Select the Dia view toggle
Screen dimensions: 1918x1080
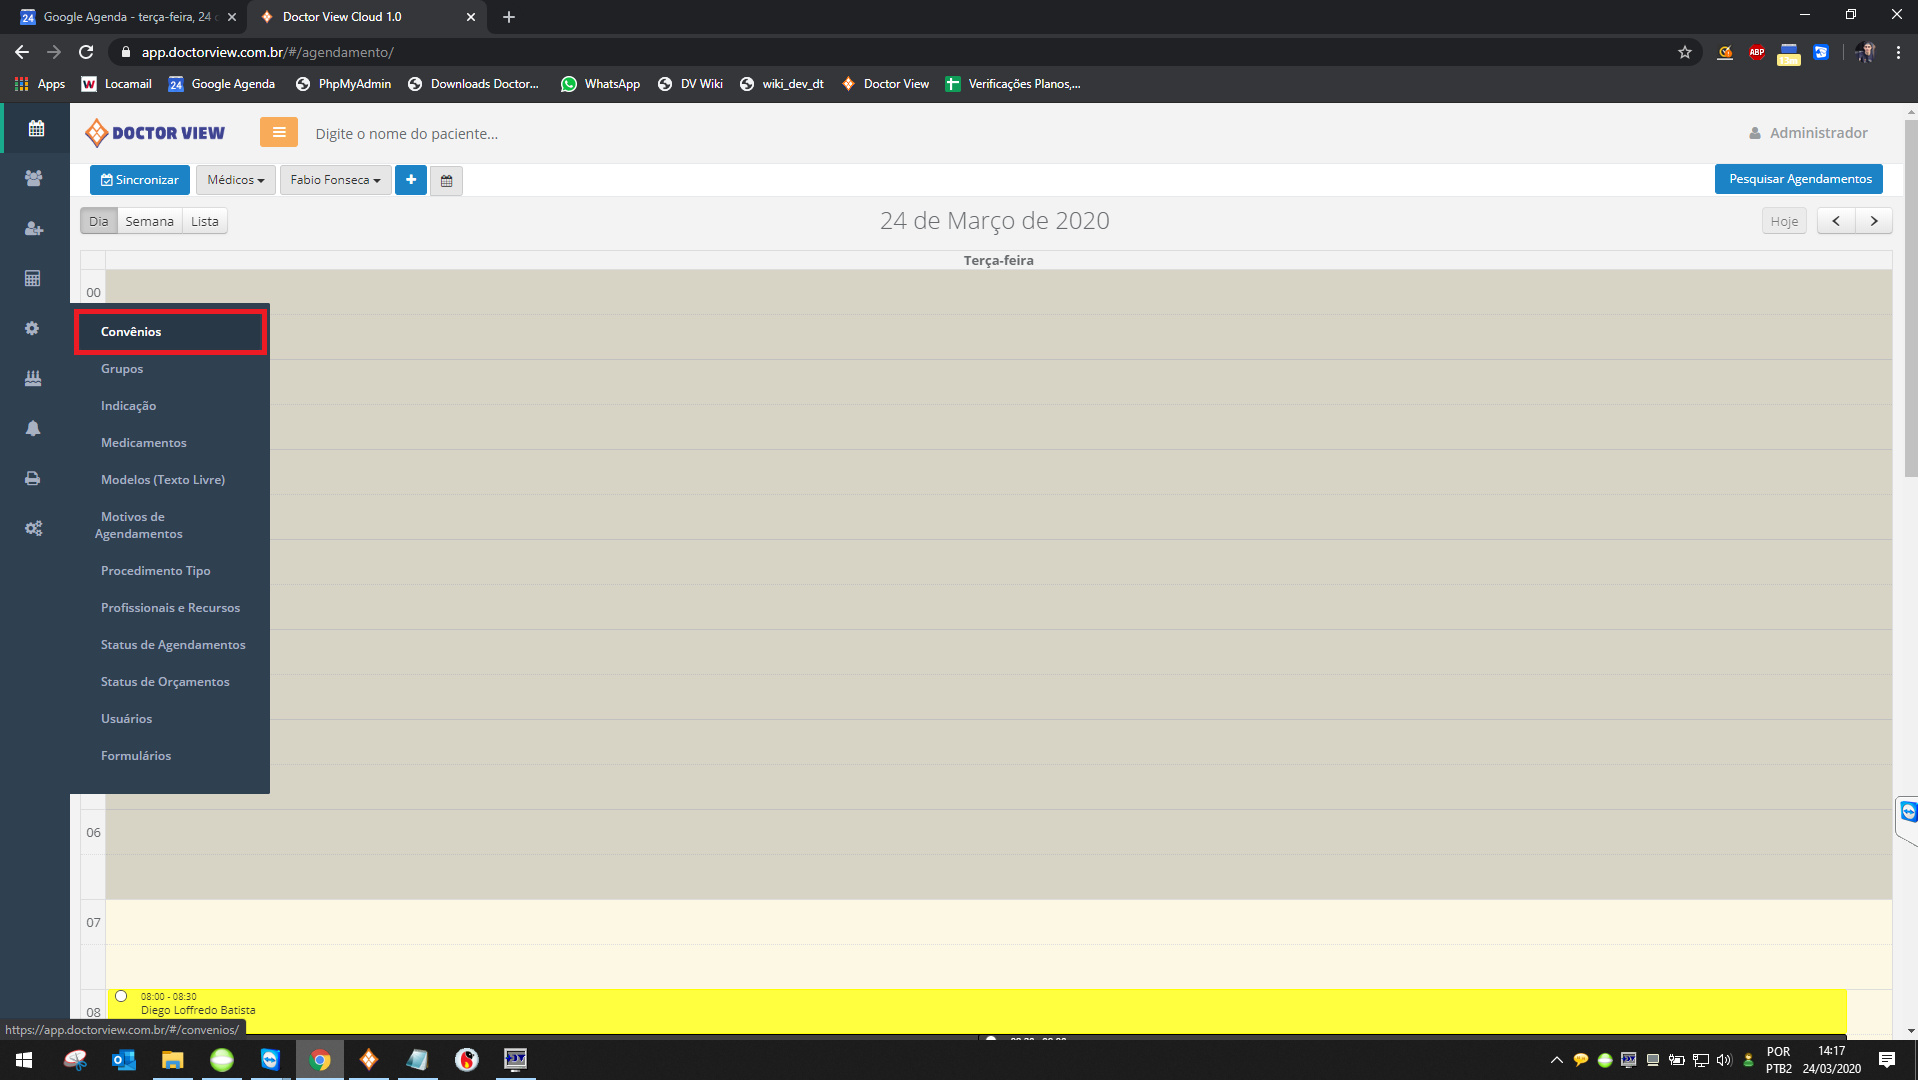pyautogui.click(x=98, y=221)
